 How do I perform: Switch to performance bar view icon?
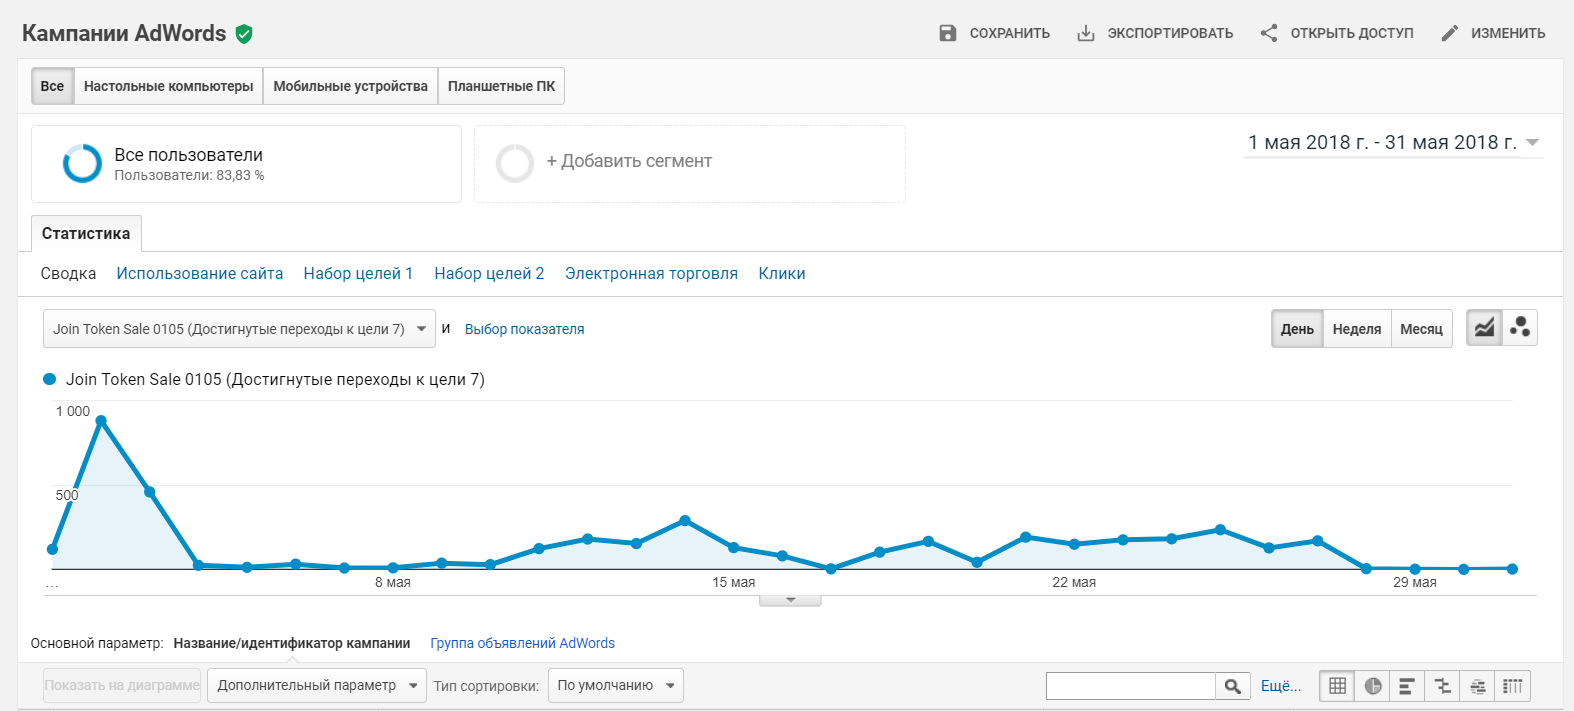[1407, 686]
